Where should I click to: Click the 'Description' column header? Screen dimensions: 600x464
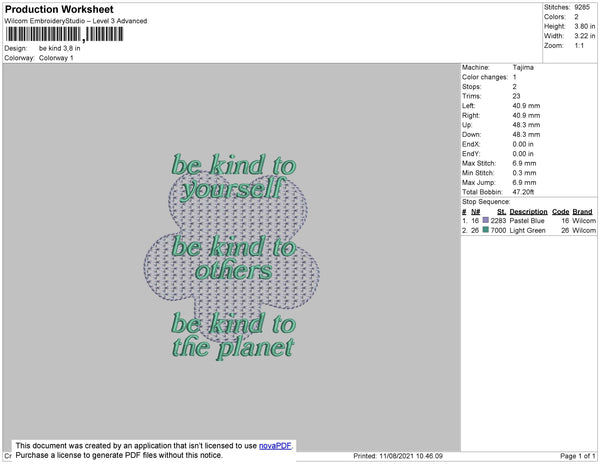coord(528,212)
